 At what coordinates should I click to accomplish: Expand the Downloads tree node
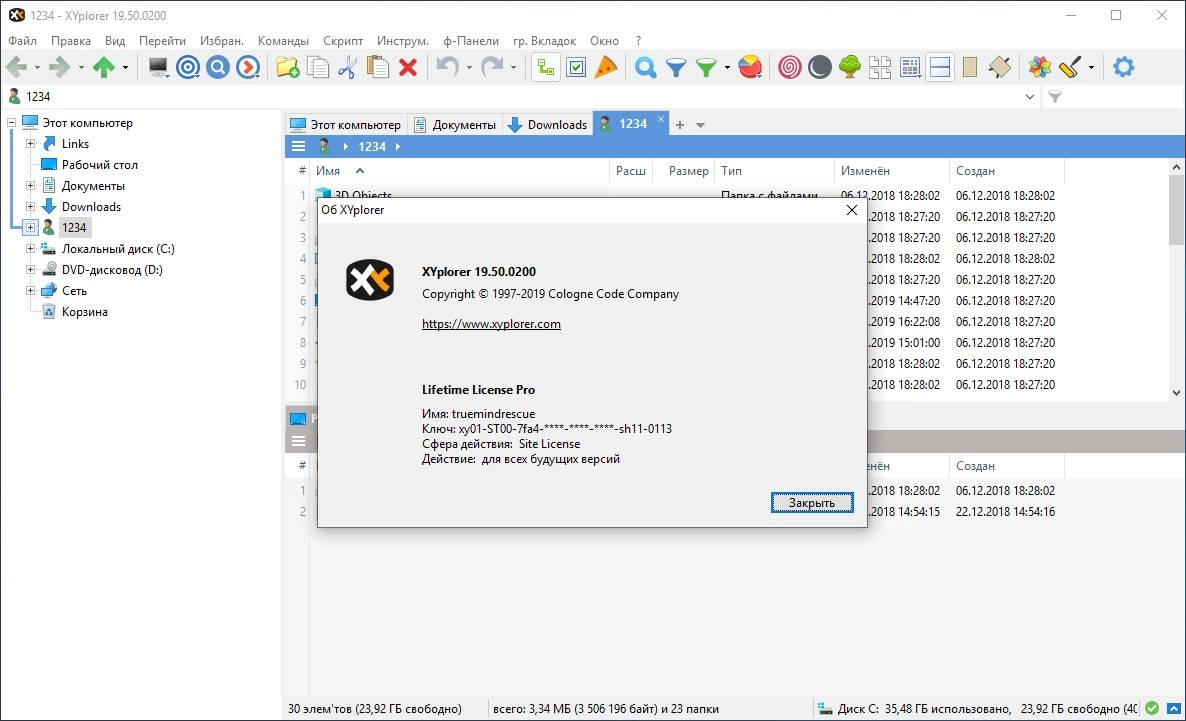click(x=30, y=207)
